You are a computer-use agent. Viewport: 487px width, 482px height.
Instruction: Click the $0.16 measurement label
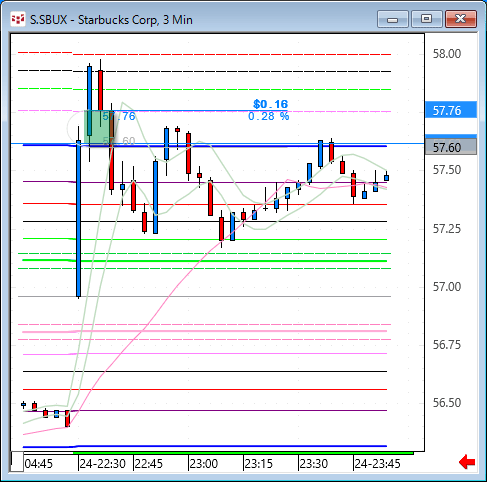(270, 104)
